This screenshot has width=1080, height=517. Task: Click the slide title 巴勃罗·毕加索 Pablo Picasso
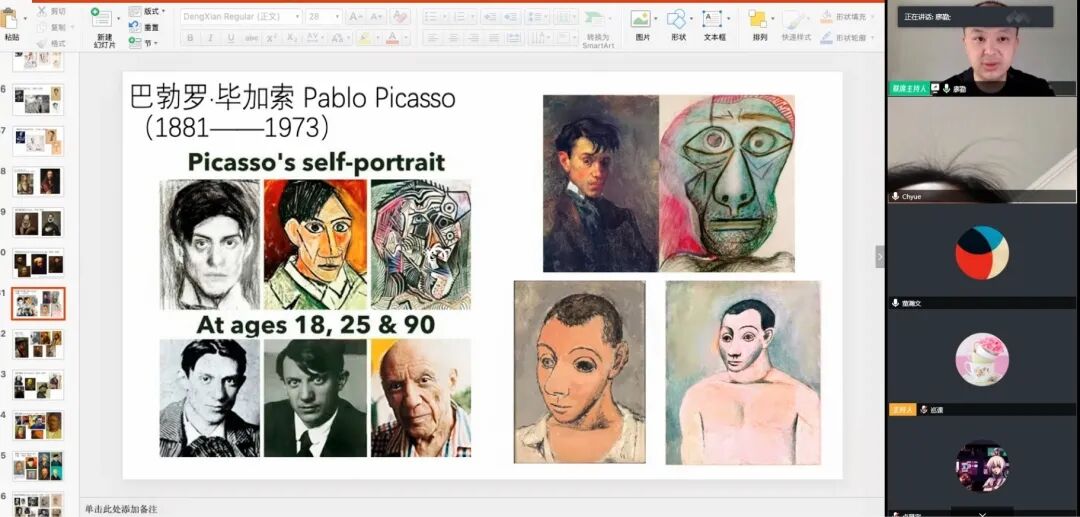click(293, 98)
